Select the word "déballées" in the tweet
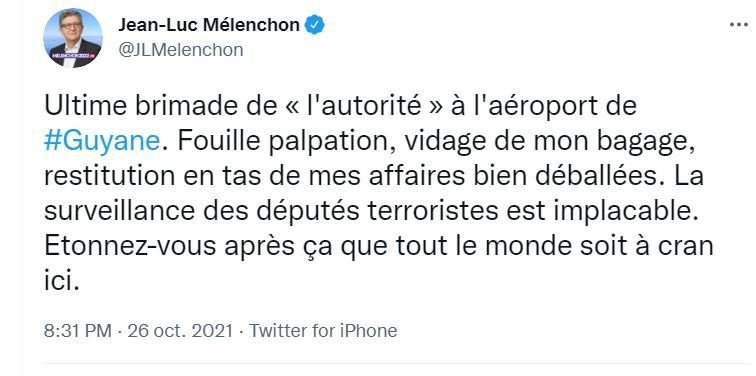 (602, 176)
